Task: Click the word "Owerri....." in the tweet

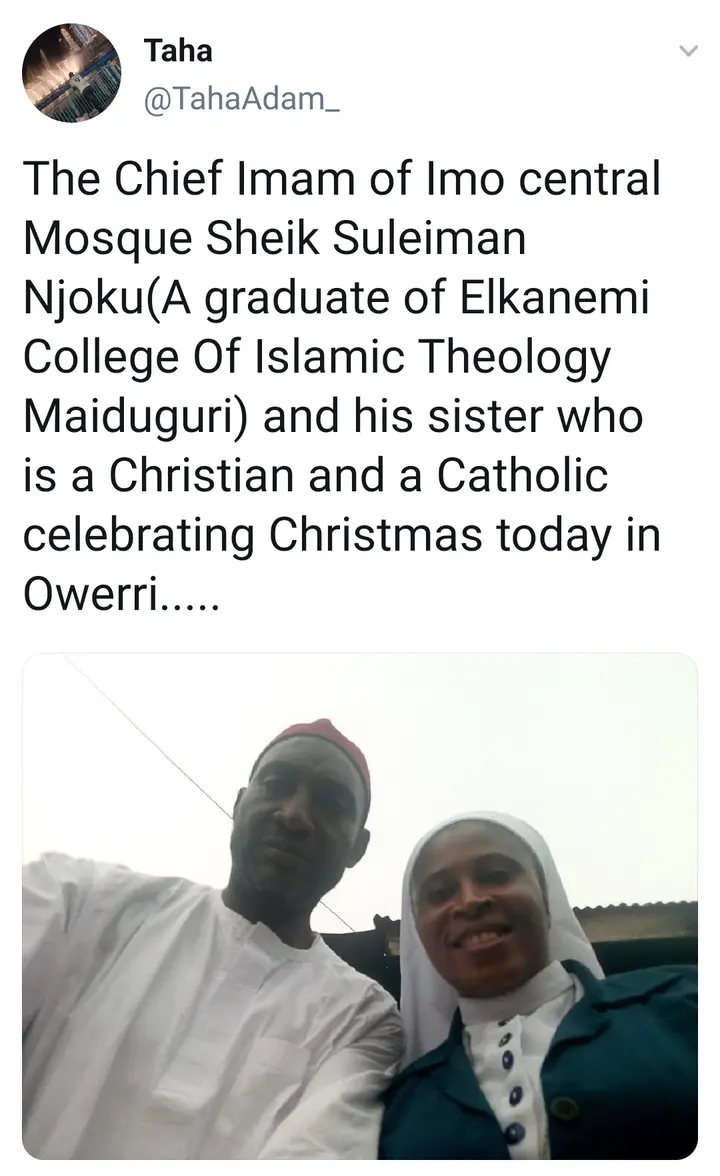Action: 122,596
